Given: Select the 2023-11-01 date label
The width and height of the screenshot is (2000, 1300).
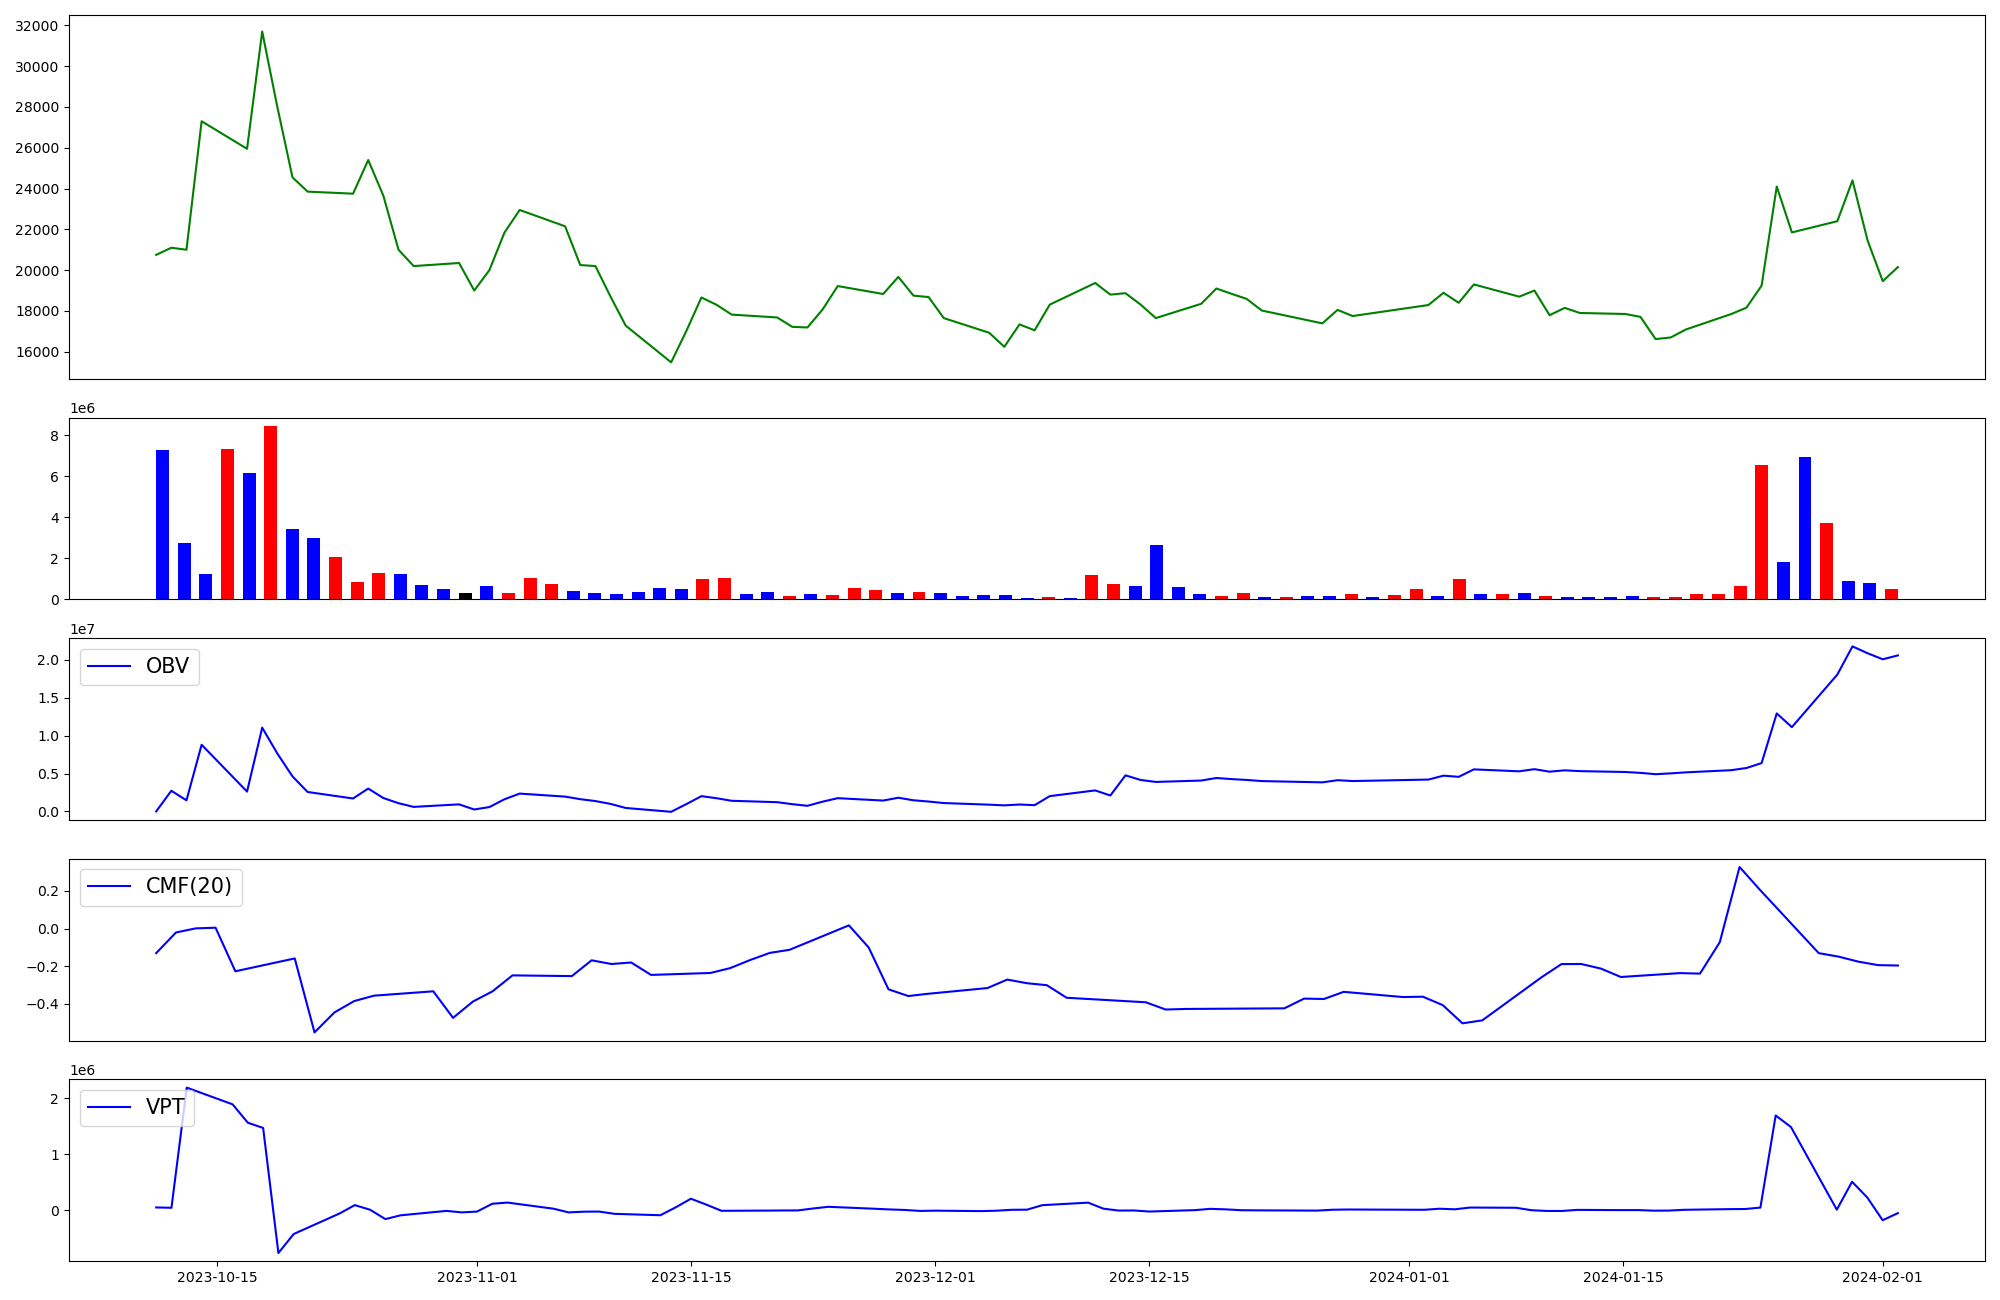Looking at the screenshot, I should (x=477, y=1277).
